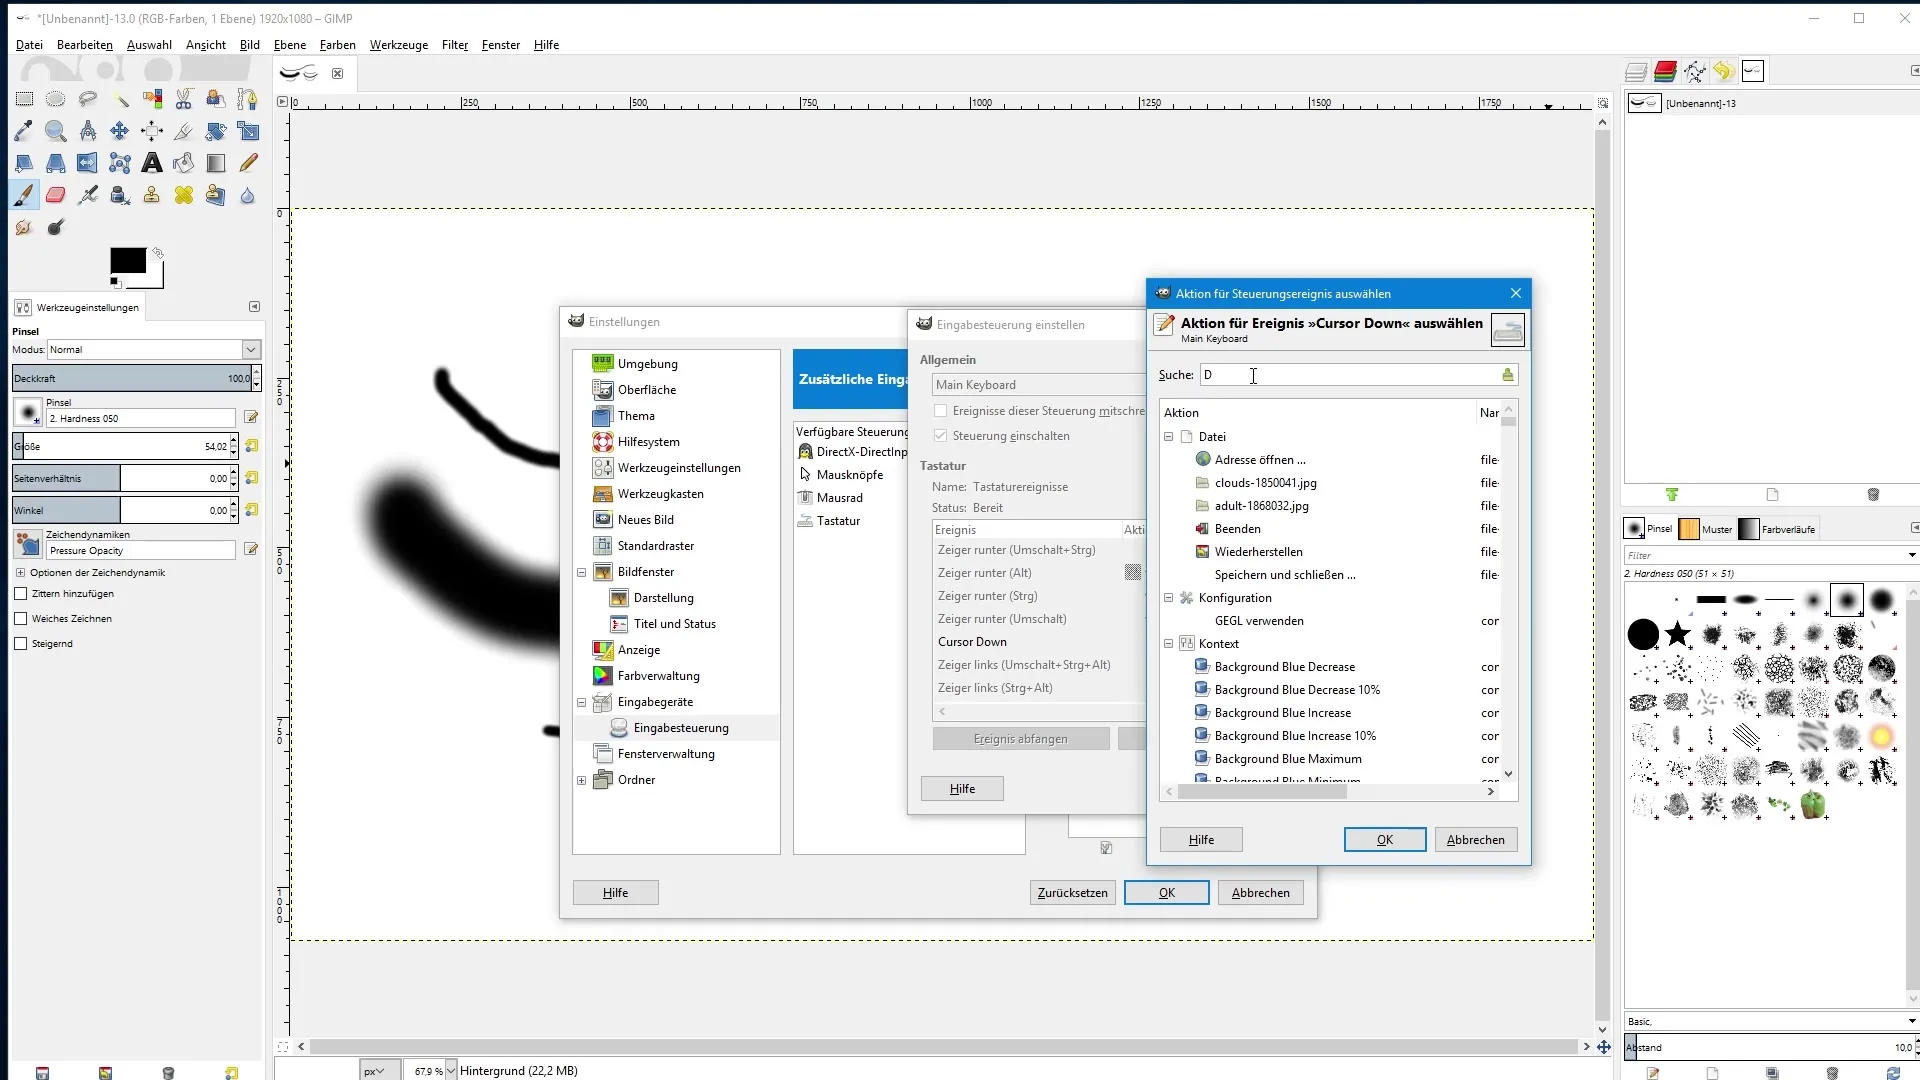Adjust the Deckkraft opacity slider

(x=131, y=378)
